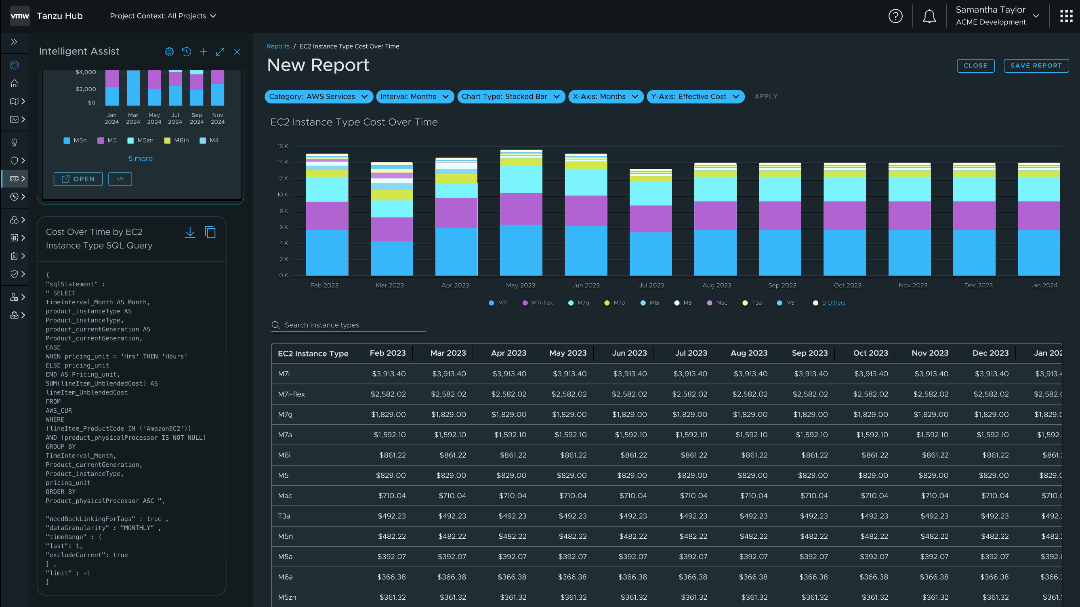This screenshot has height=607, width=1080.
Task: Go to Reports via breadcrumb link
Action: click(278, 46)
